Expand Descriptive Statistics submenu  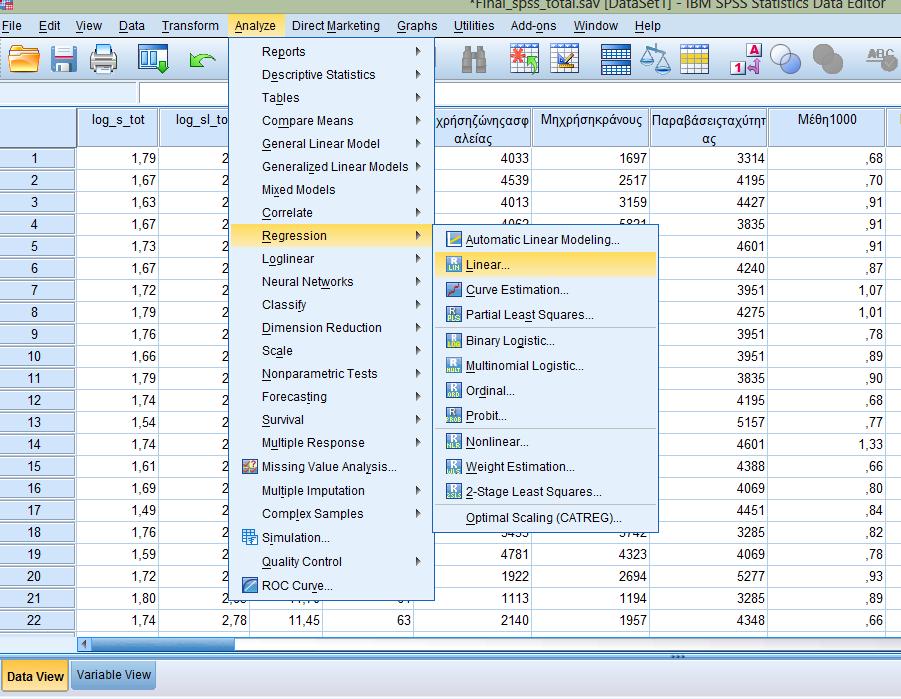click(x=331, y=75)
